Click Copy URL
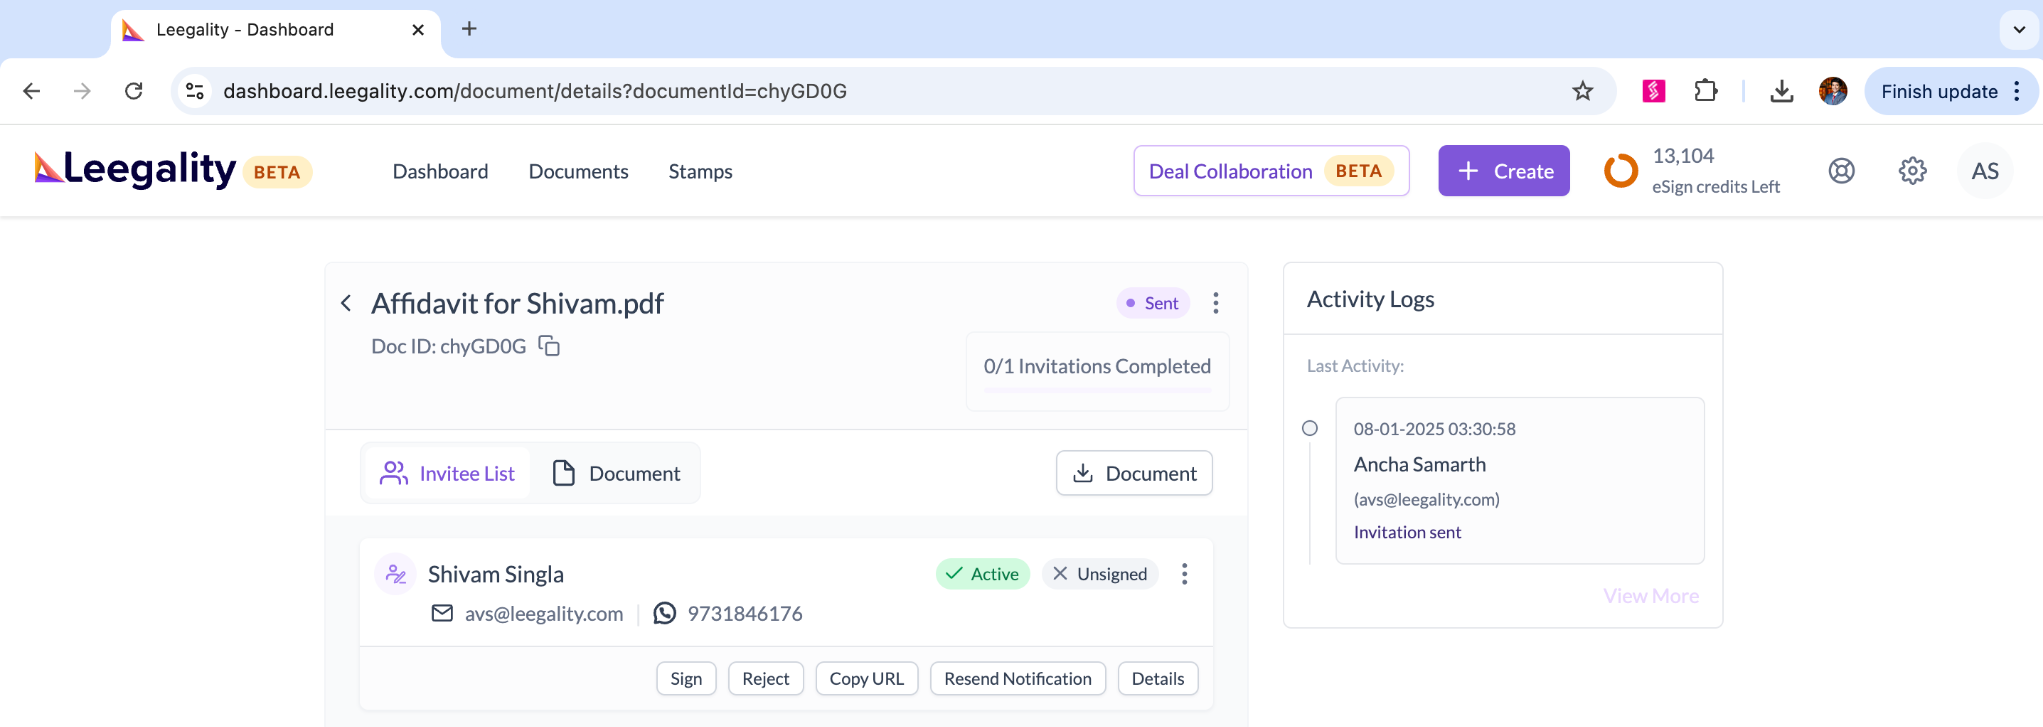The width and height of the screenshot is (2043, 727). click(866, 679)
